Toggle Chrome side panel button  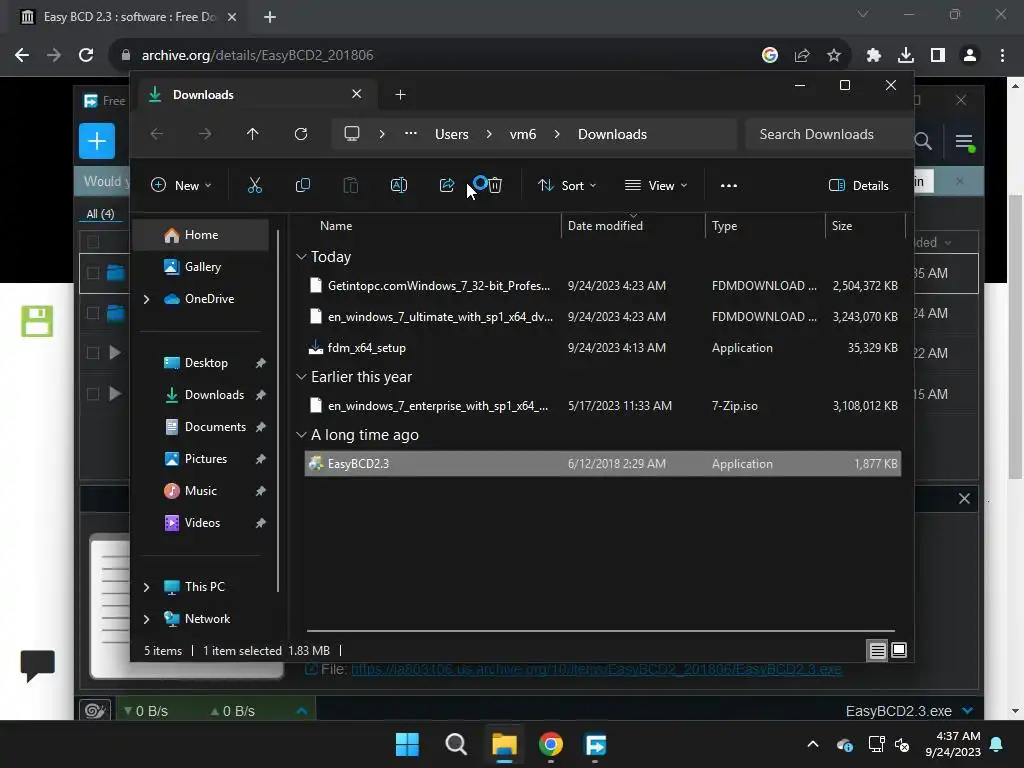938,56
